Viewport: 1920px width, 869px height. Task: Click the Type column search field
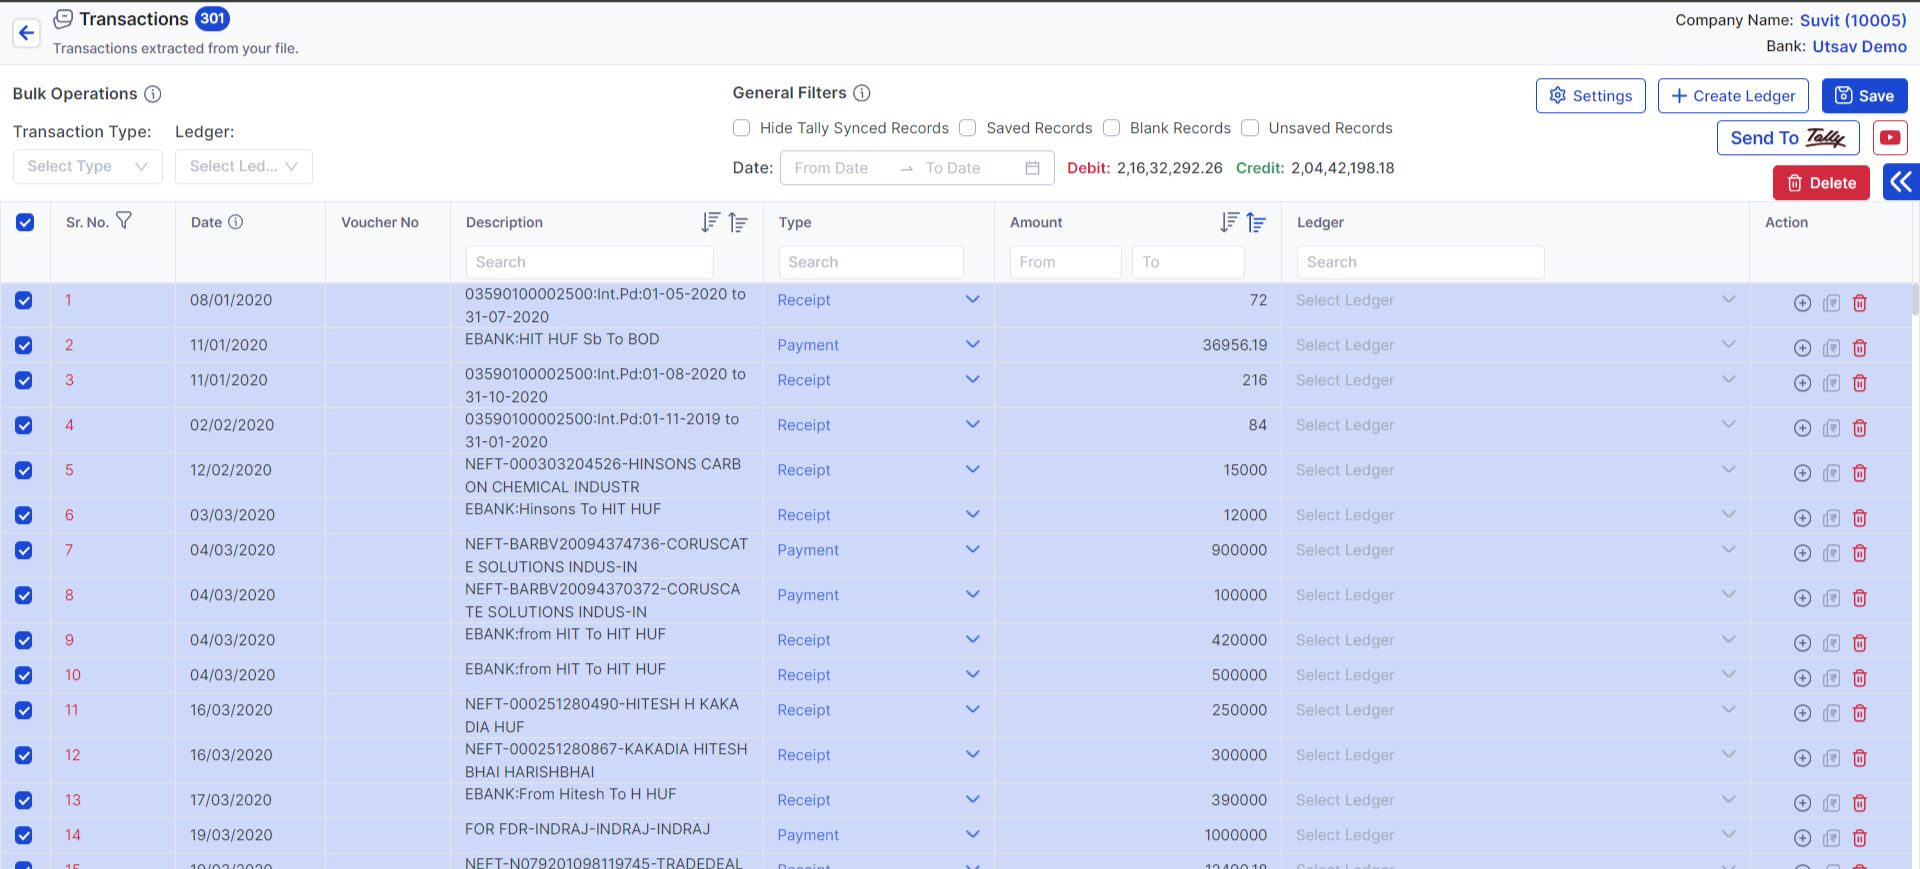871,262
